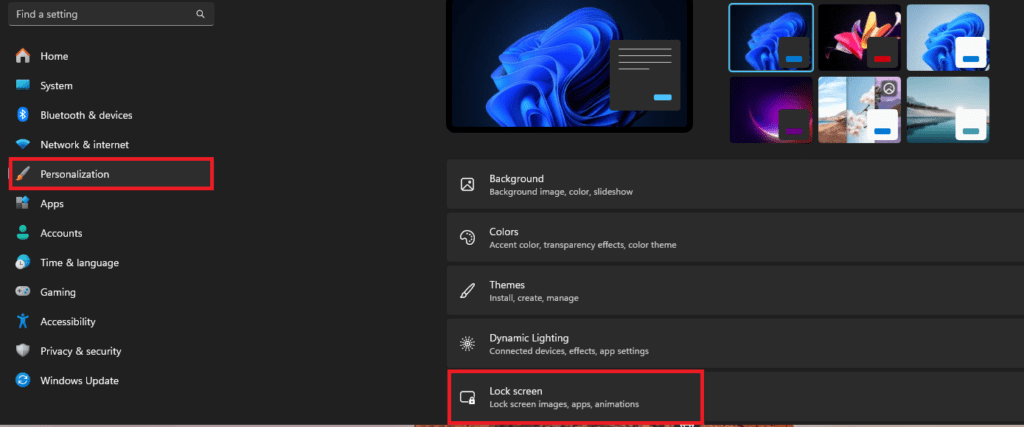Select the purple glow theme thumbnail
Image resolution: width=1024 pixels, height=427 pixels.
pos(771,110)
